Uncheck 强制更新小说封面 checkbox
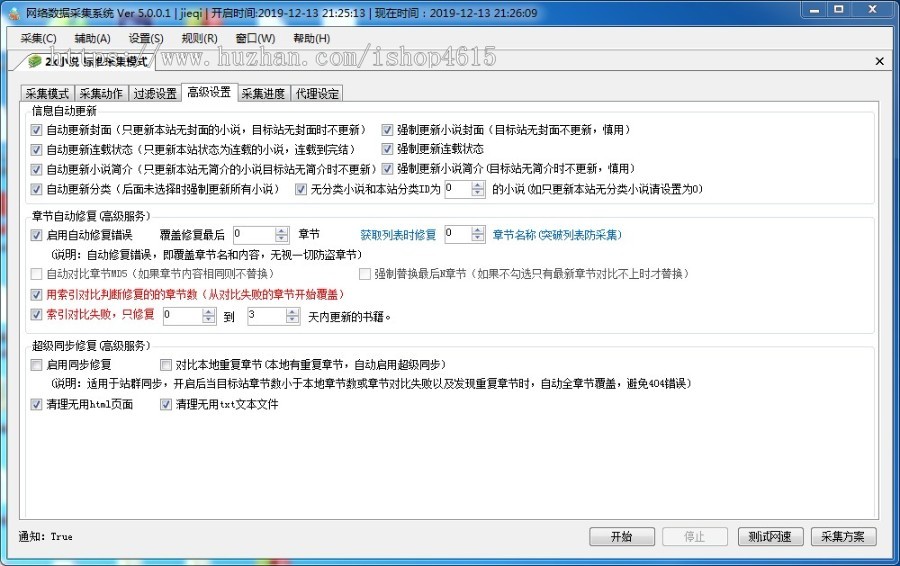900x566 pixels. 387,130
